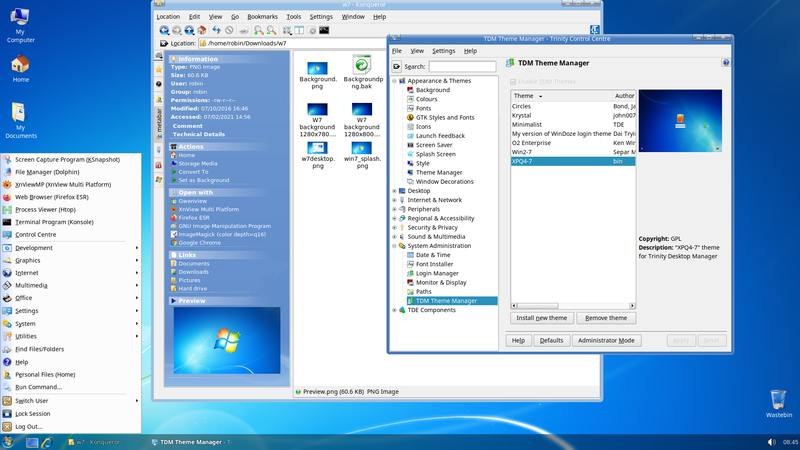Click the Theme column header to sort
This screenshot has width=800, height=450.
[561, 96]
